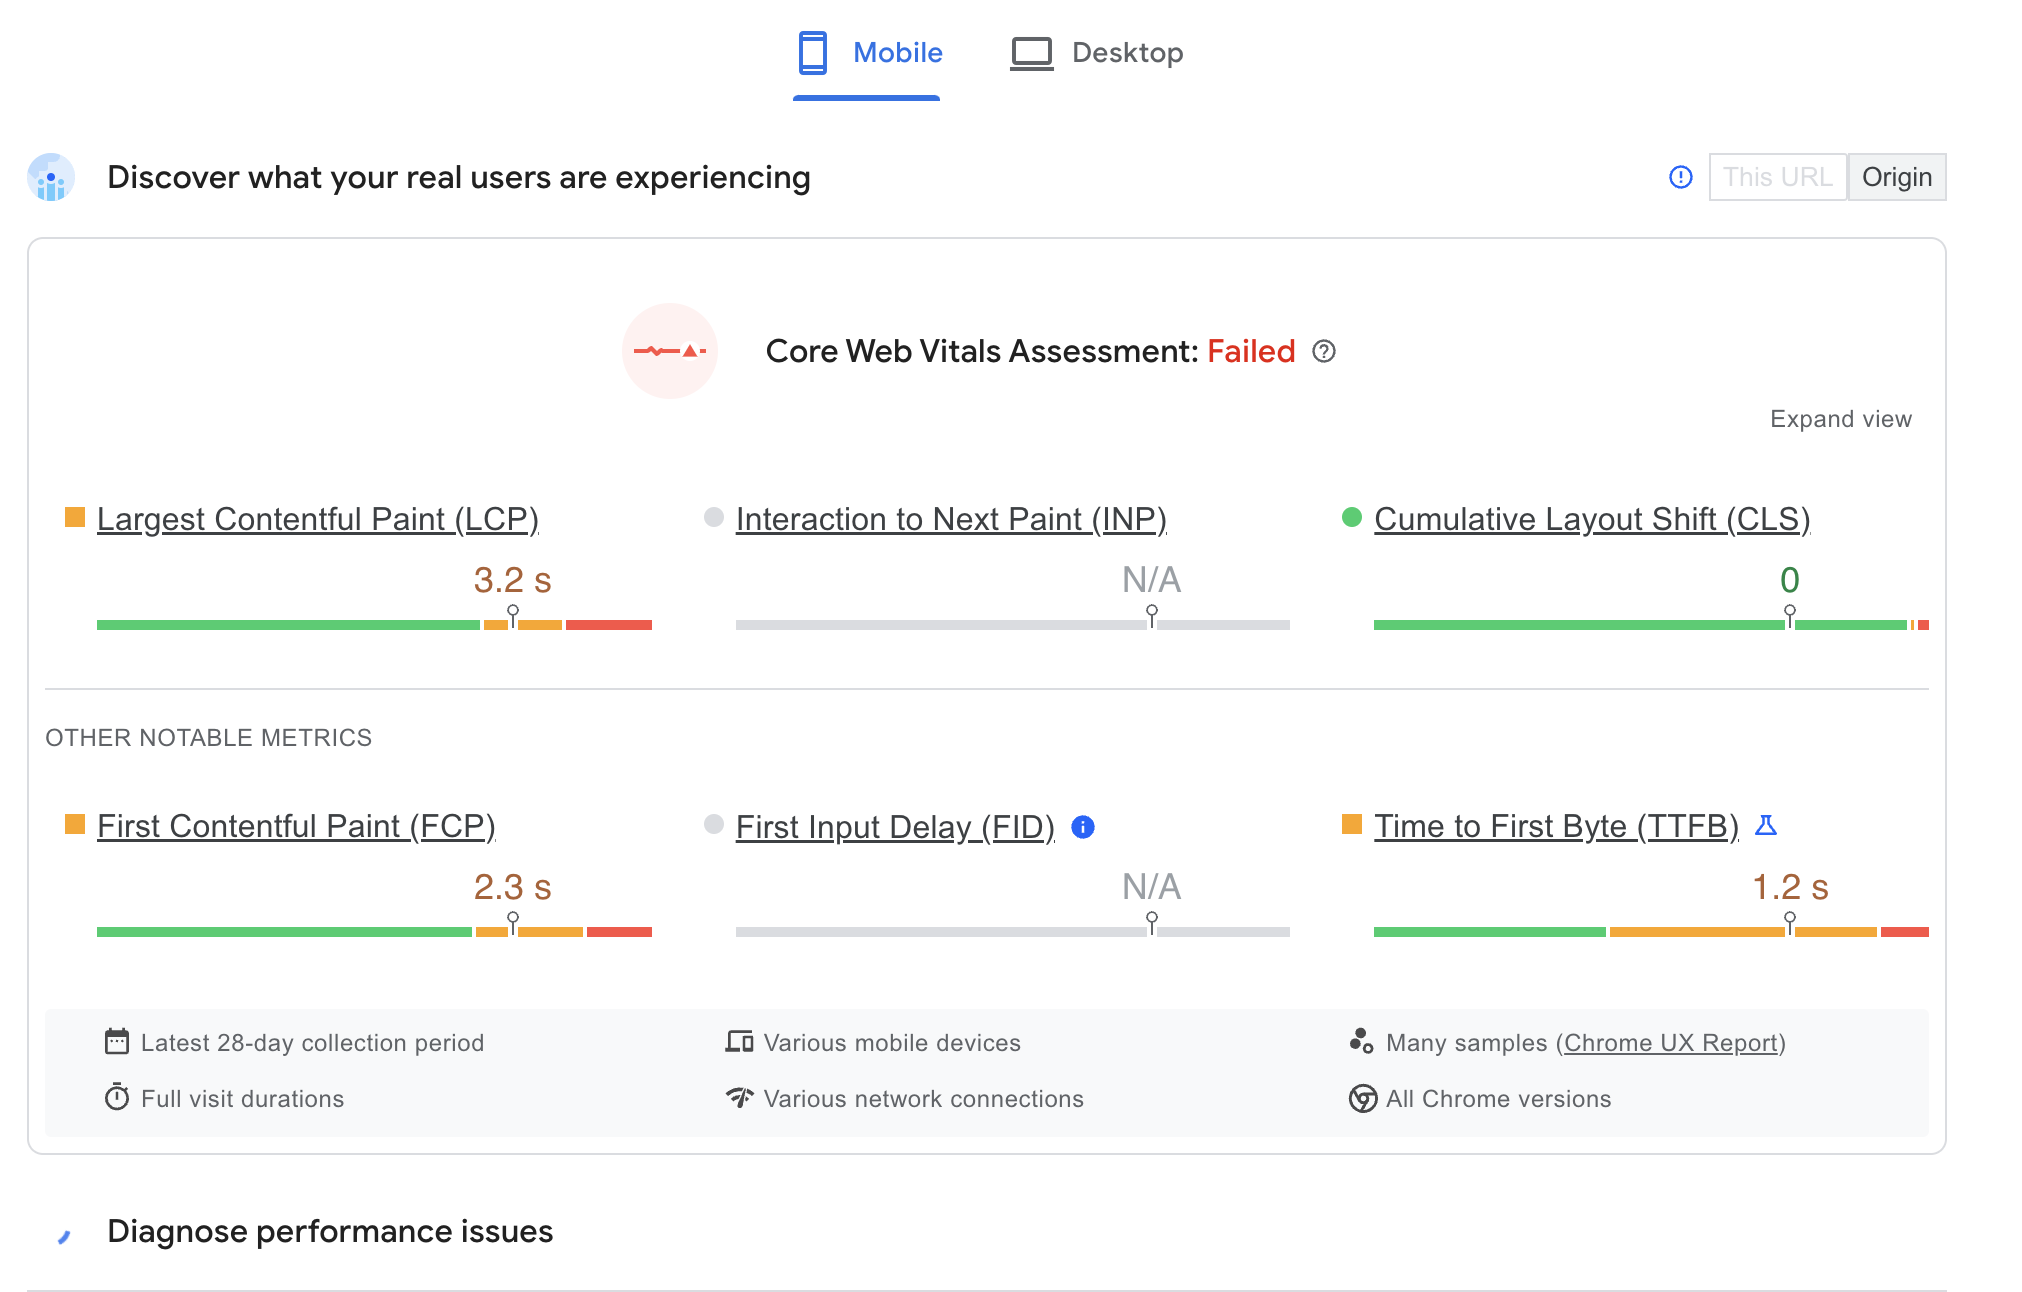The width and height of the screenshot is (2022, 1292).
Task: Click the samples dots icon
Action: (x=1361, y=1041)
